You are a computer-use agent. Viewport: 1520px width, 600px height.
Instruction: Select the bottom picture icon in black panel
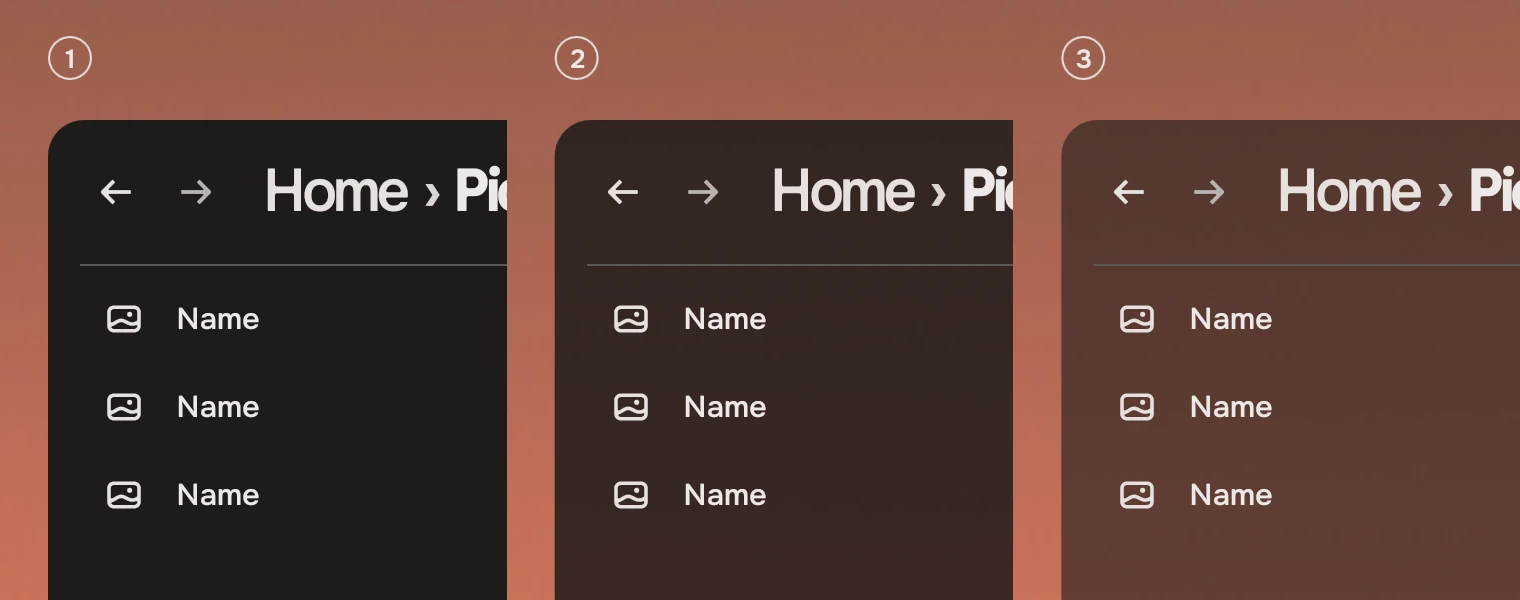[124, 495]
